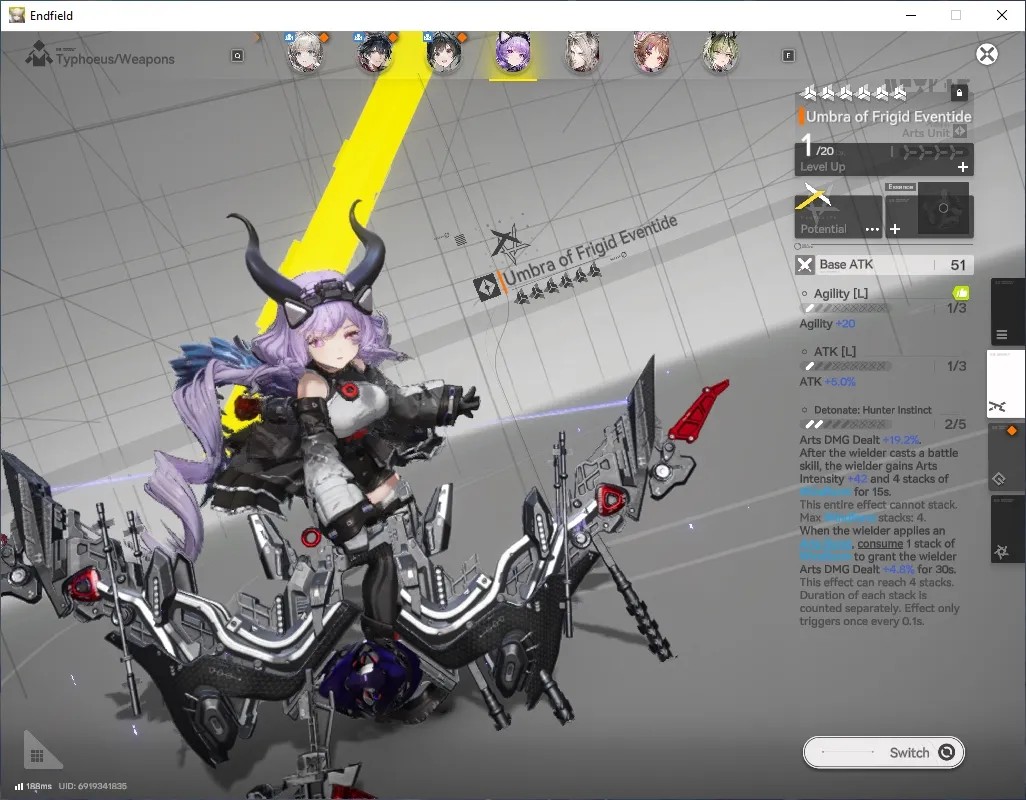Toggle the thumbs-up recommendation on Agility [L]
Viewport: 1026px width, 800px height.
[x=961, y=292]
